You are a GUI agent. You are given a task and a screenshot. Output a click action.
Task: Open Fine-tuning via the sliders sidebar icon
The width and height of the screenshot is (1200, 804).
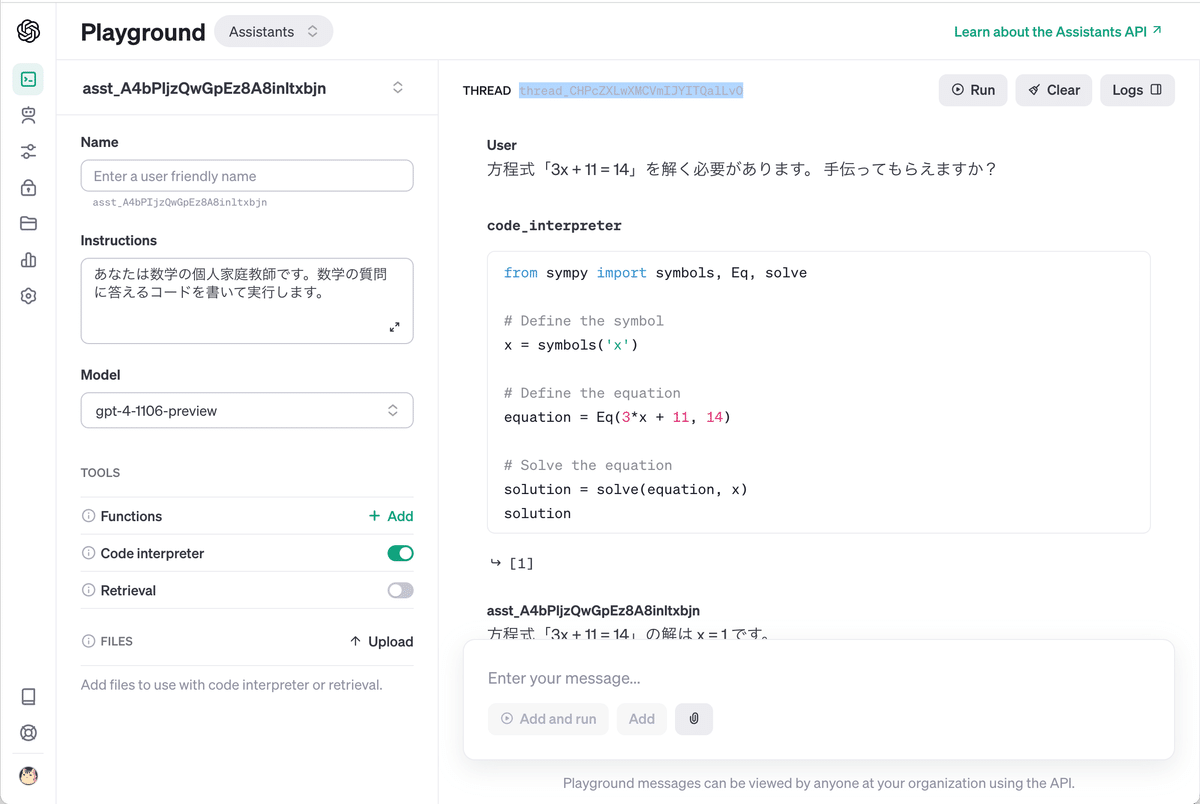tap(28, 151)
